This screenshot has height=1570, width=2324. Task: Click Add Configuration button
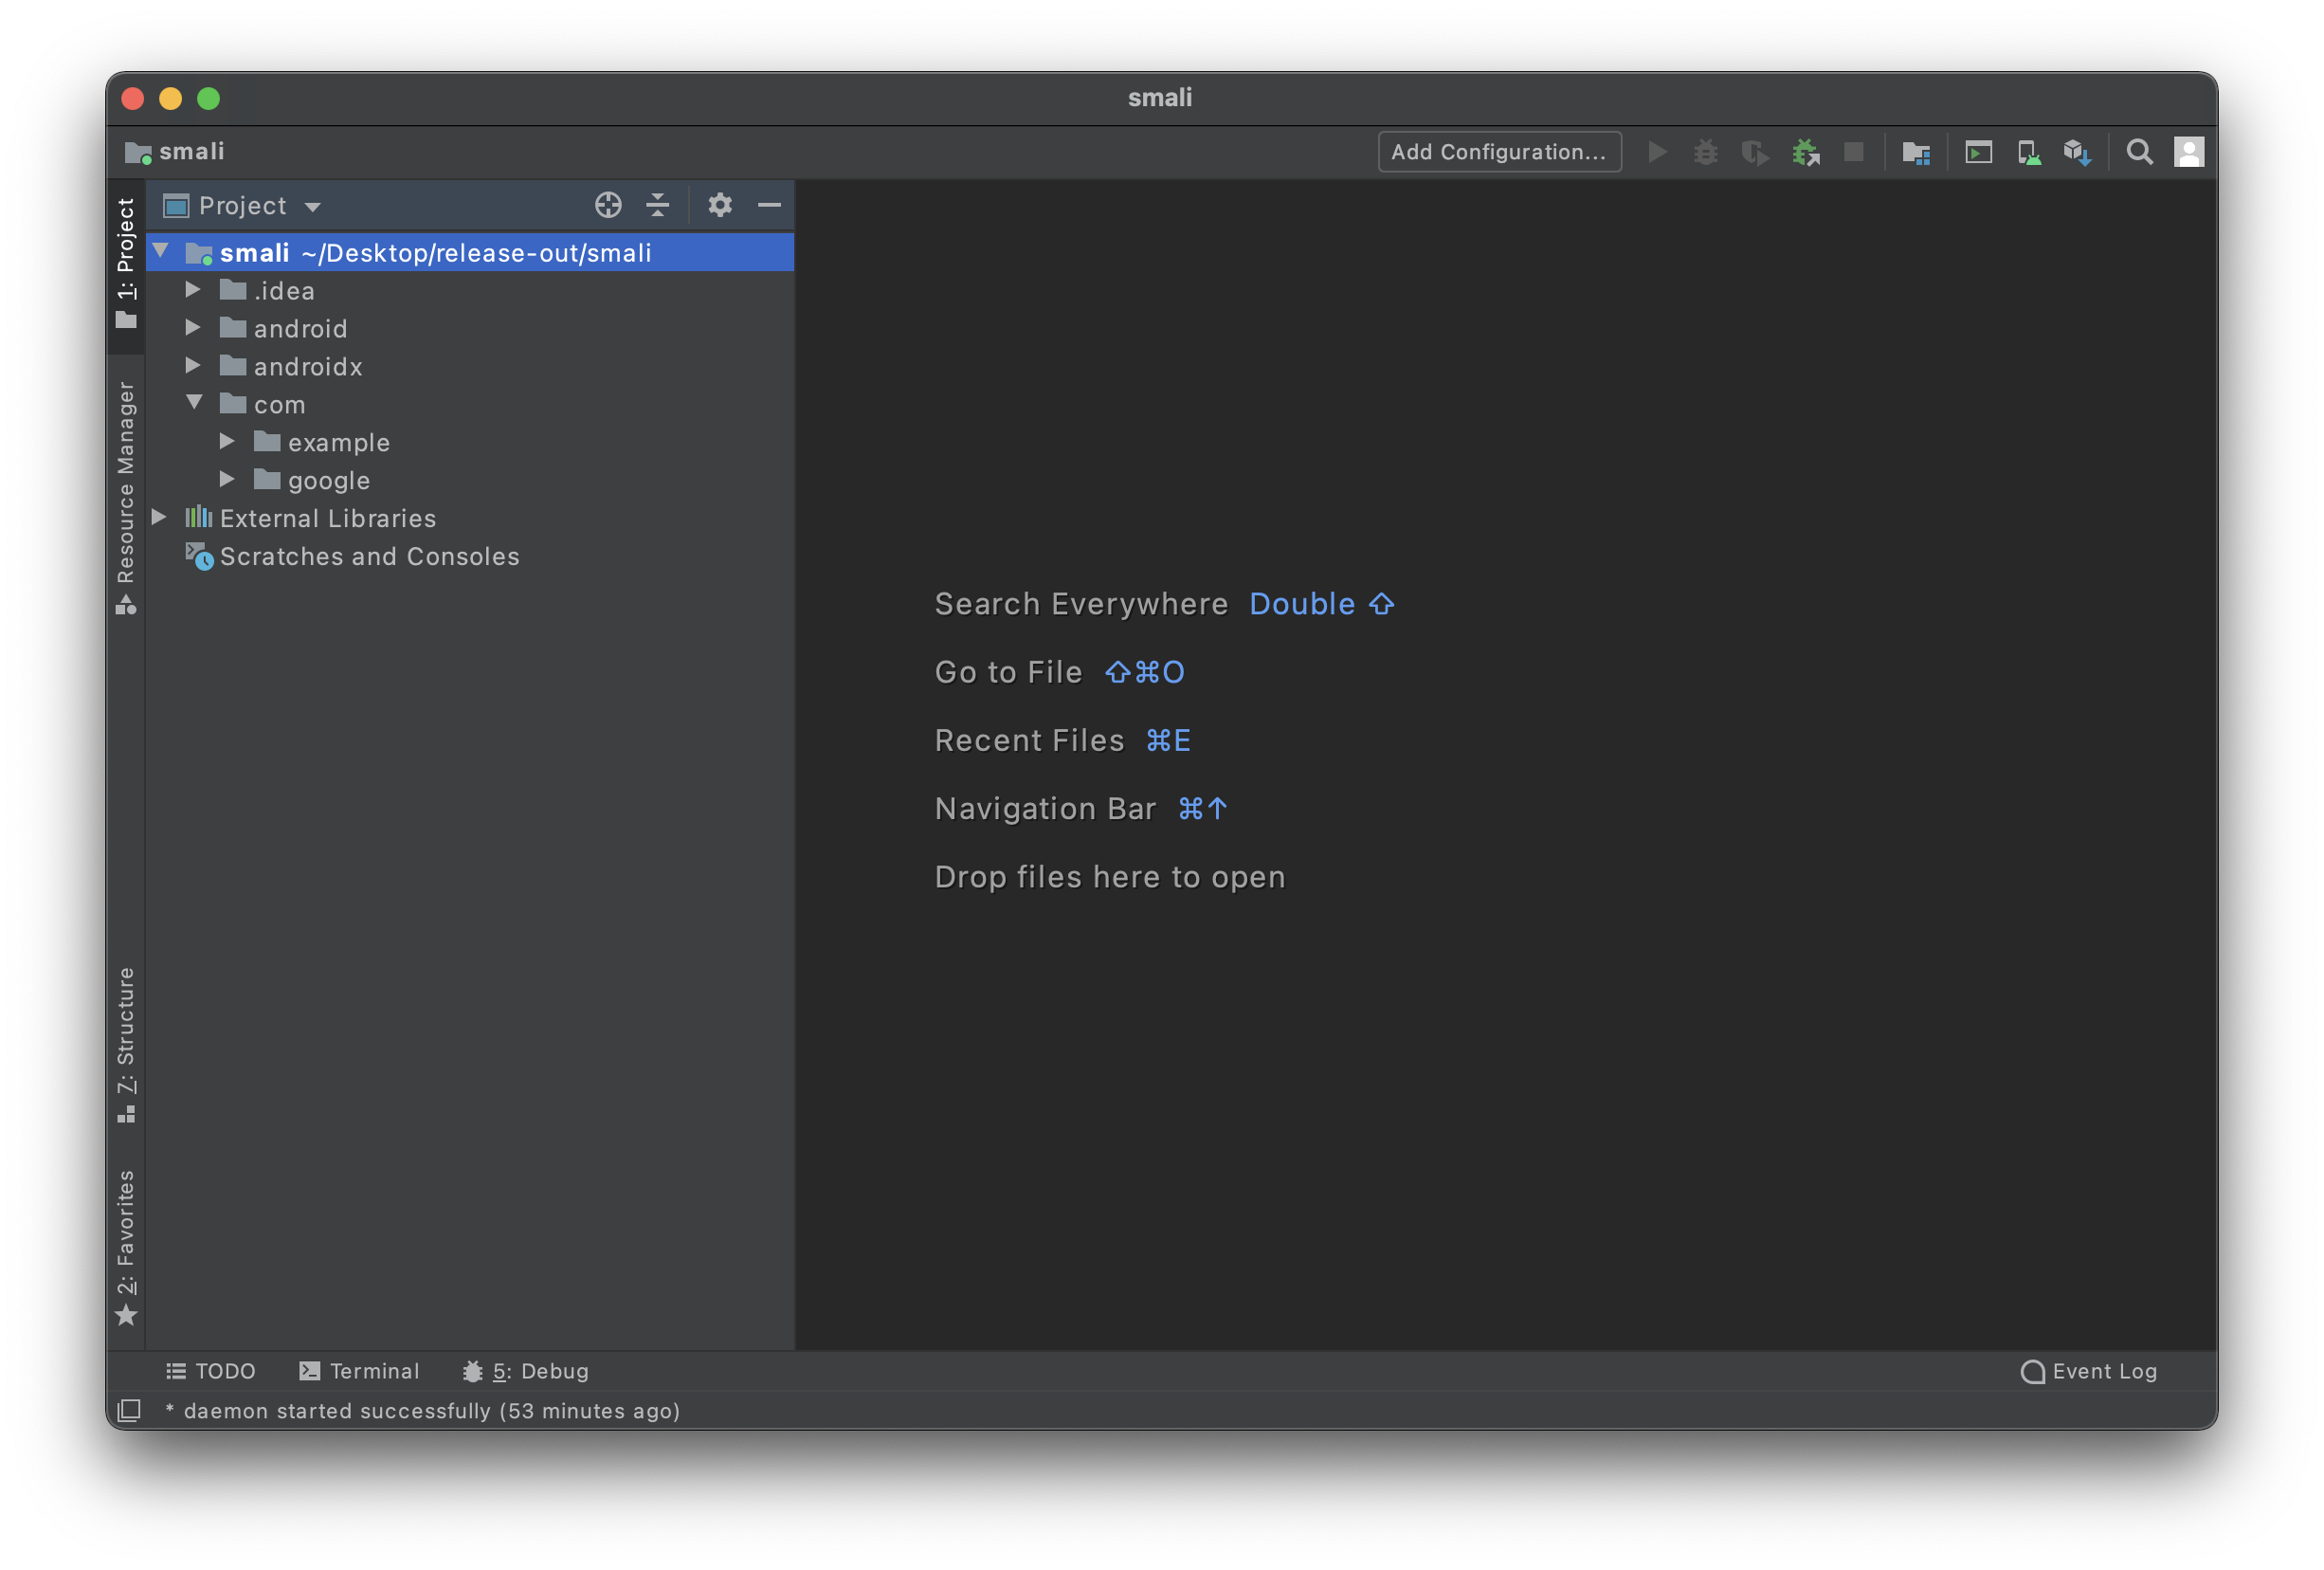tap(1498, 152)
